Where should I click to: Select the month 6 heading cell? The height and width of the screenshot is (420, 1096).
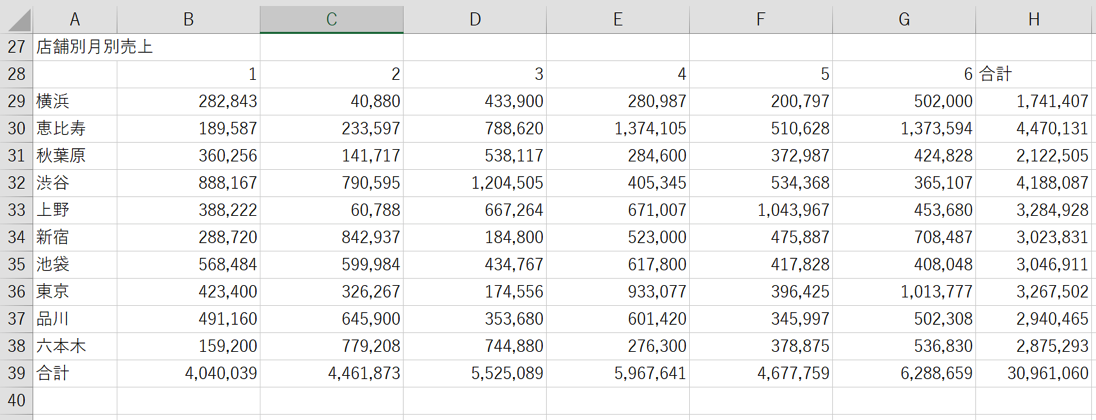pos(904,74)
